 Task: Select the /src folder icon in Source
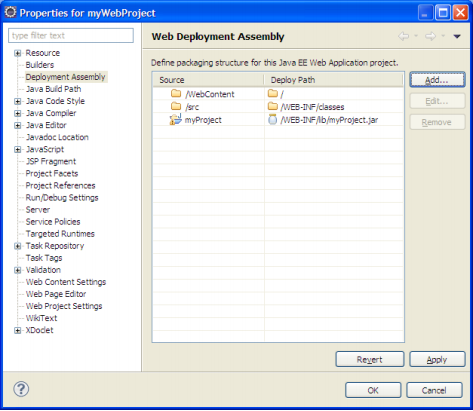point(176,106)
